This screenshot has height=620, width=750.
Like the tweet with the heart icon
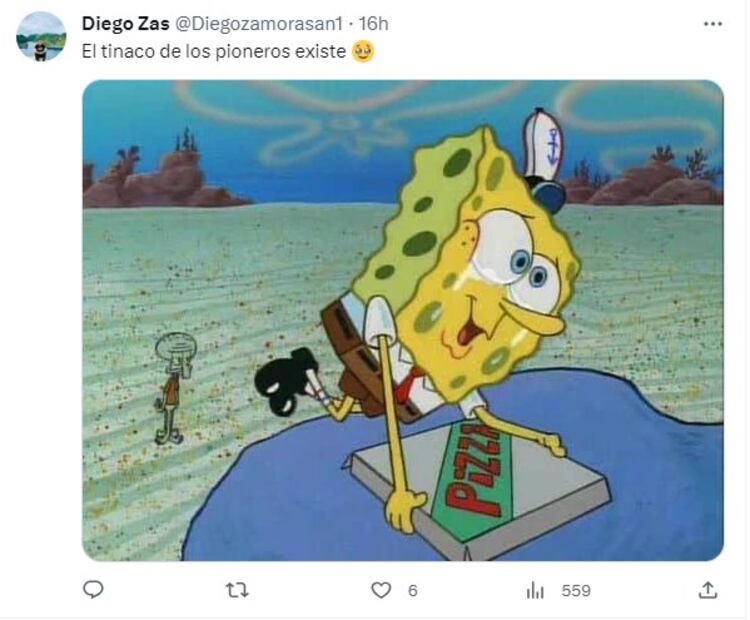pyautogui.click(x=381, y=590)
